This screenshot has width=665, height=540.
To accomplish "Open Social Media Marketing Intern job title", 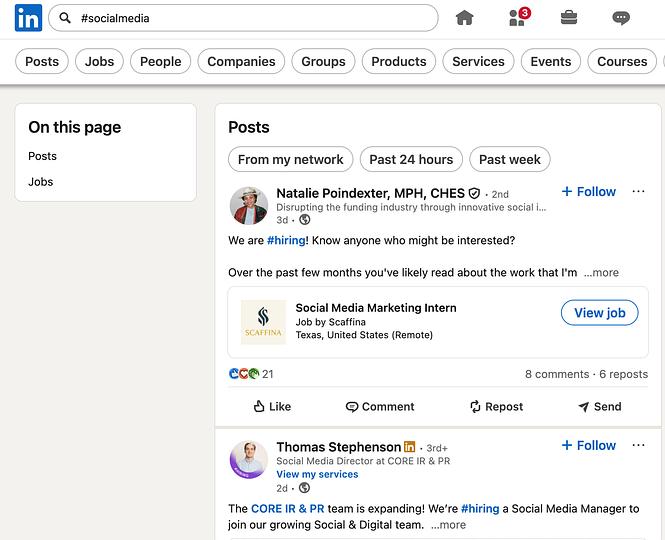I will (376, 308).
